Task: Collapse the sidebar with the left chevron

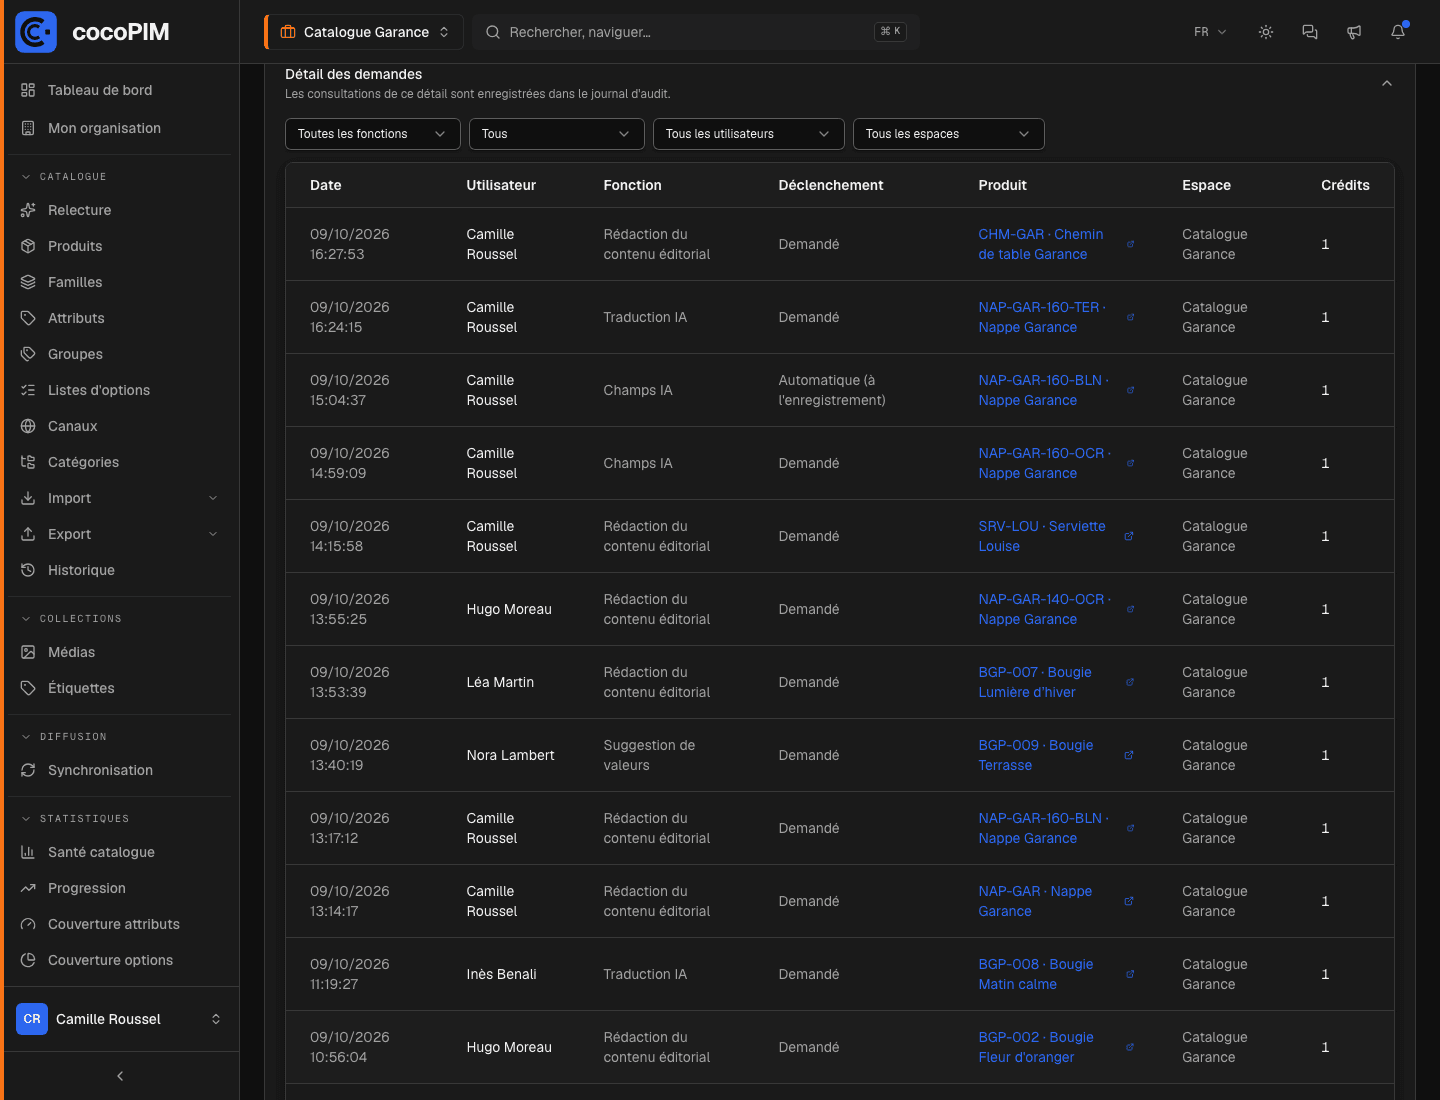Action: pos(120,1076)
